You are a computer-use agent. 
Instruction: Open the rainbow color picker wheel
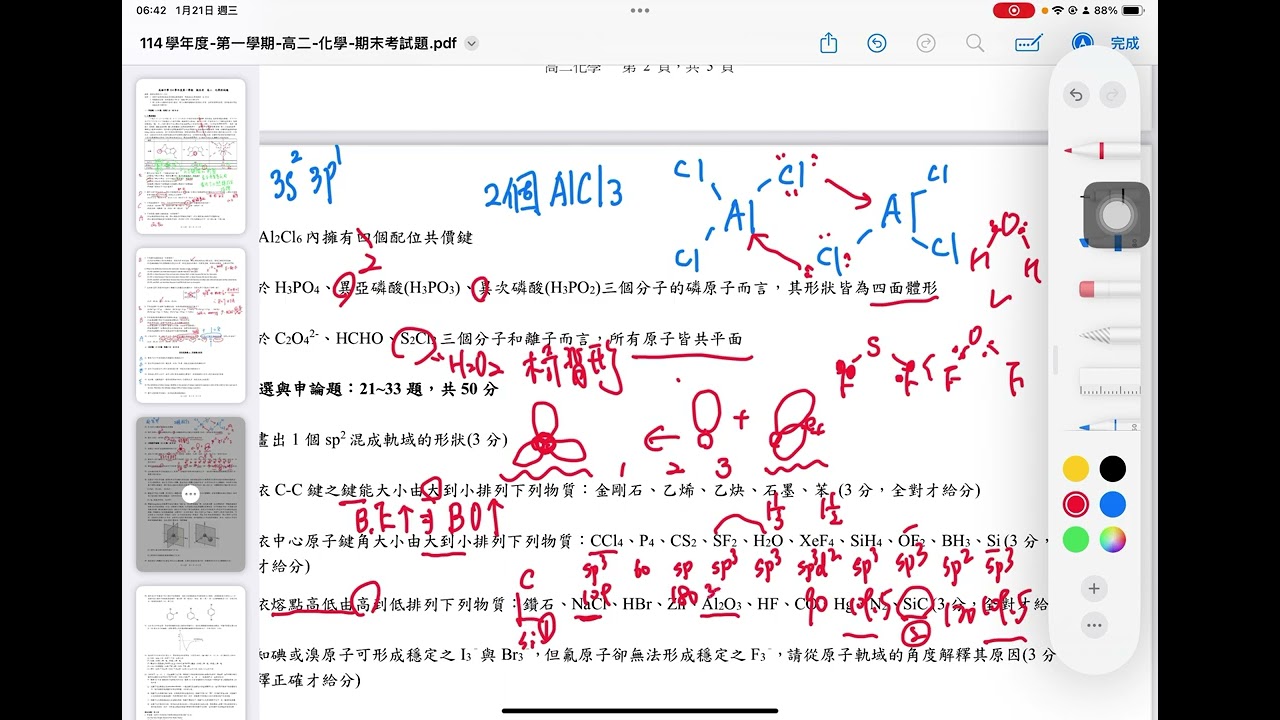[x=1112, y=540]
